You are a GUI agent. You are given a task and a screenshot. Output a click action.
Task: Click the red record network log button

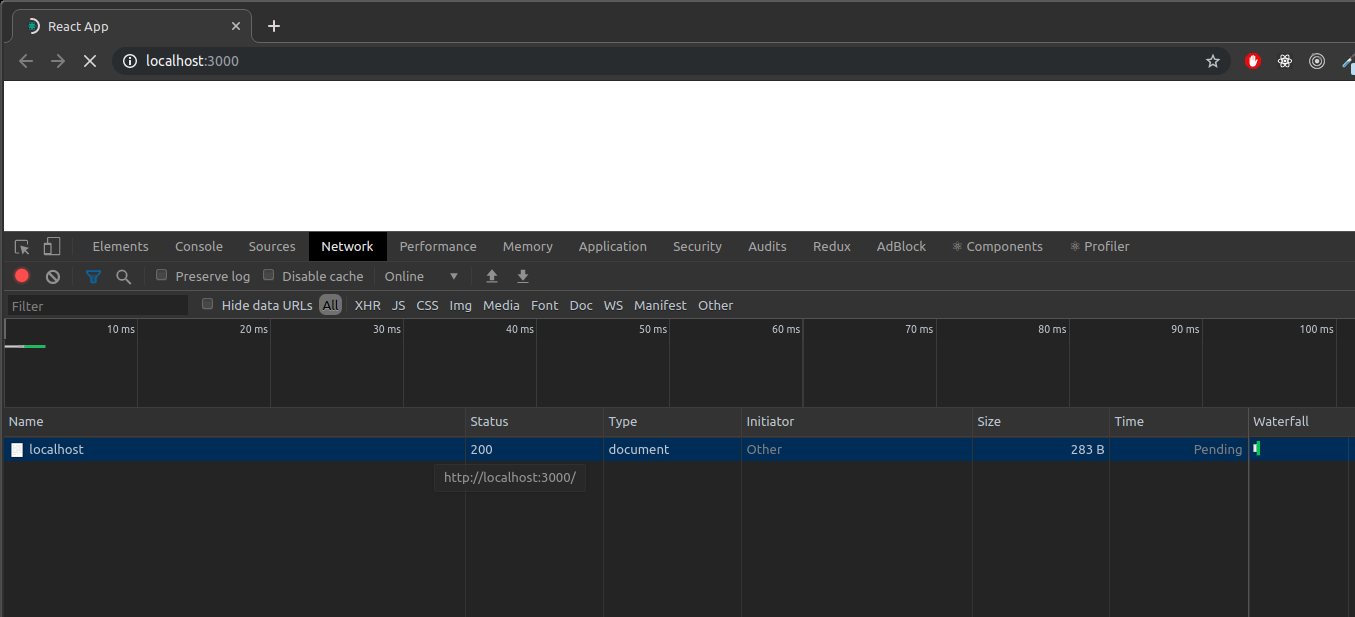point(21,276)
